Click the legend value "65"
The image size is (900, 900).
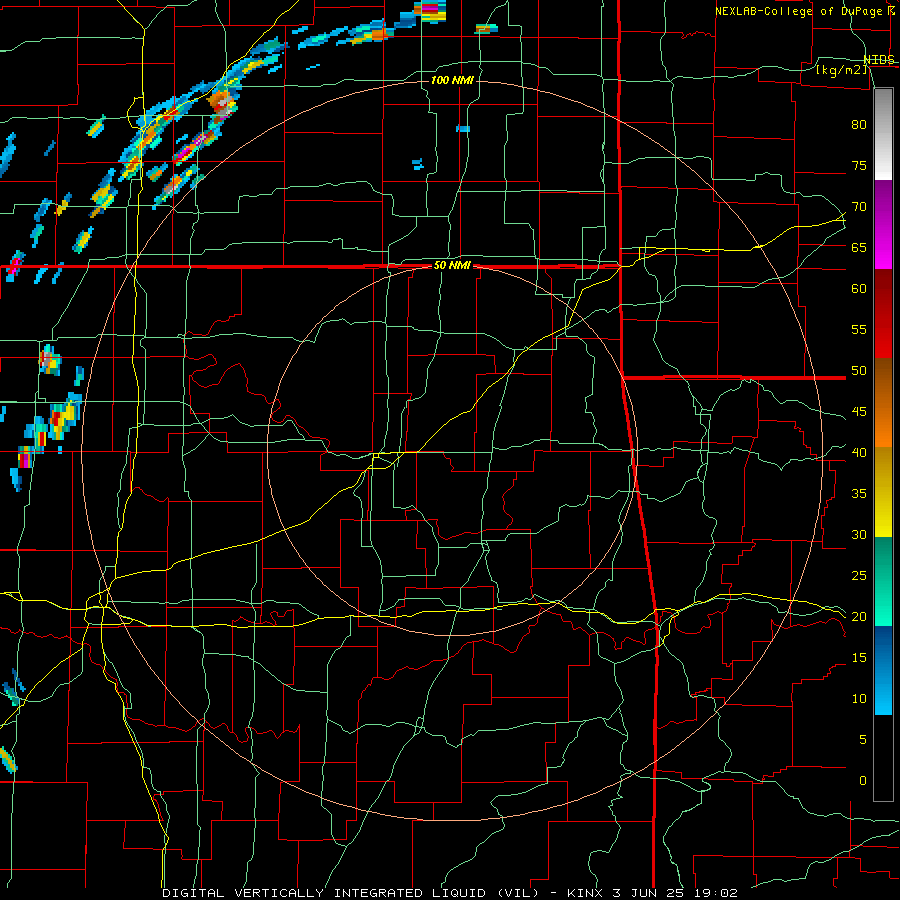coord(859,247)
